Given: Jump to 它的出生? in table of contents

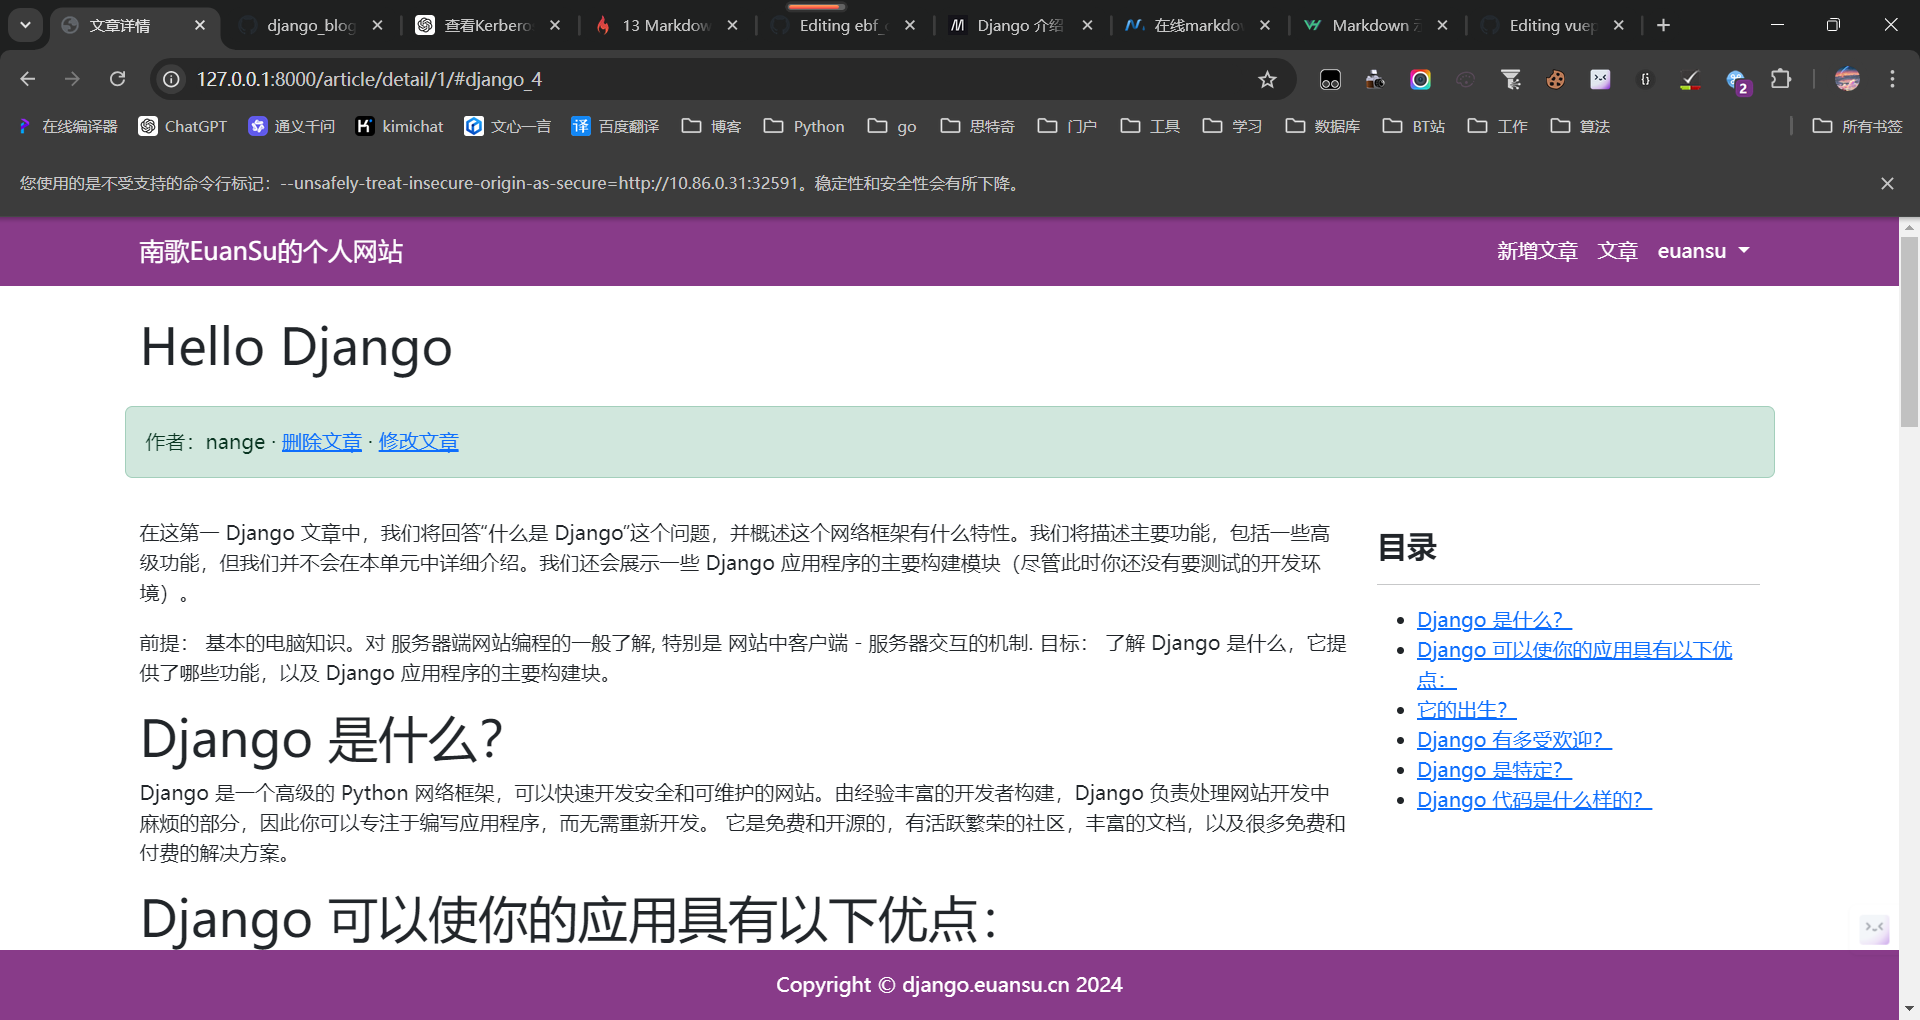Looking at the screenshot, I should click(x=1466, y=710).
